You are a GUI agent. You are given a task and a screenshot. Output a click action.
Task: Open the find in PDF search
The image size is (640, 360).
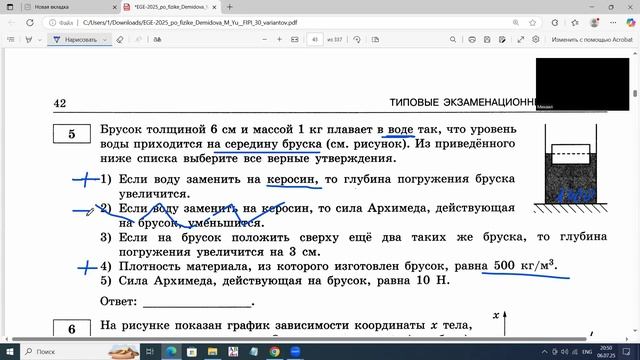click(453, 40)
